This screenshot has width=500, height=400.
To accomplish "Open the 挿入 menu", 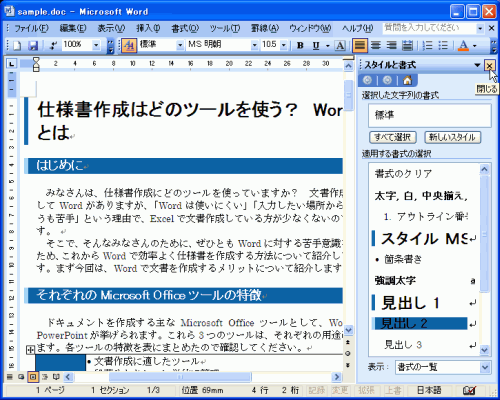I will click(148, 29).
